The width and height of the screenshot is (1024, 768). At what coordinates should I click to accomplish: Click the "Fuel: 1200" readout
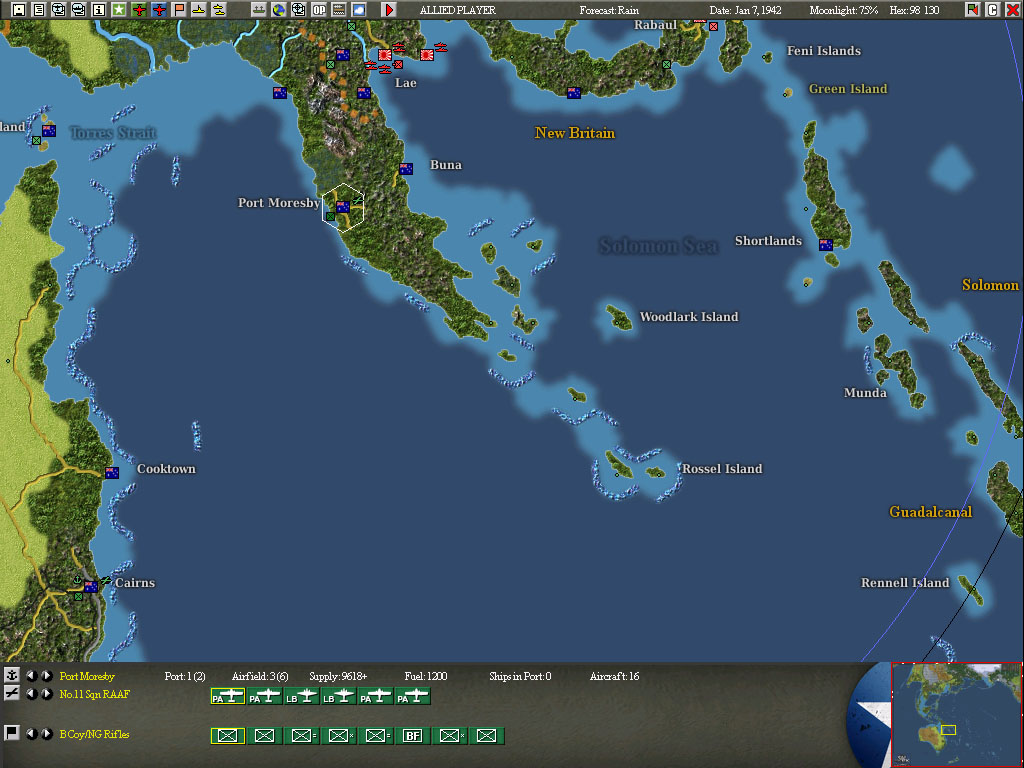coord(426,676)
